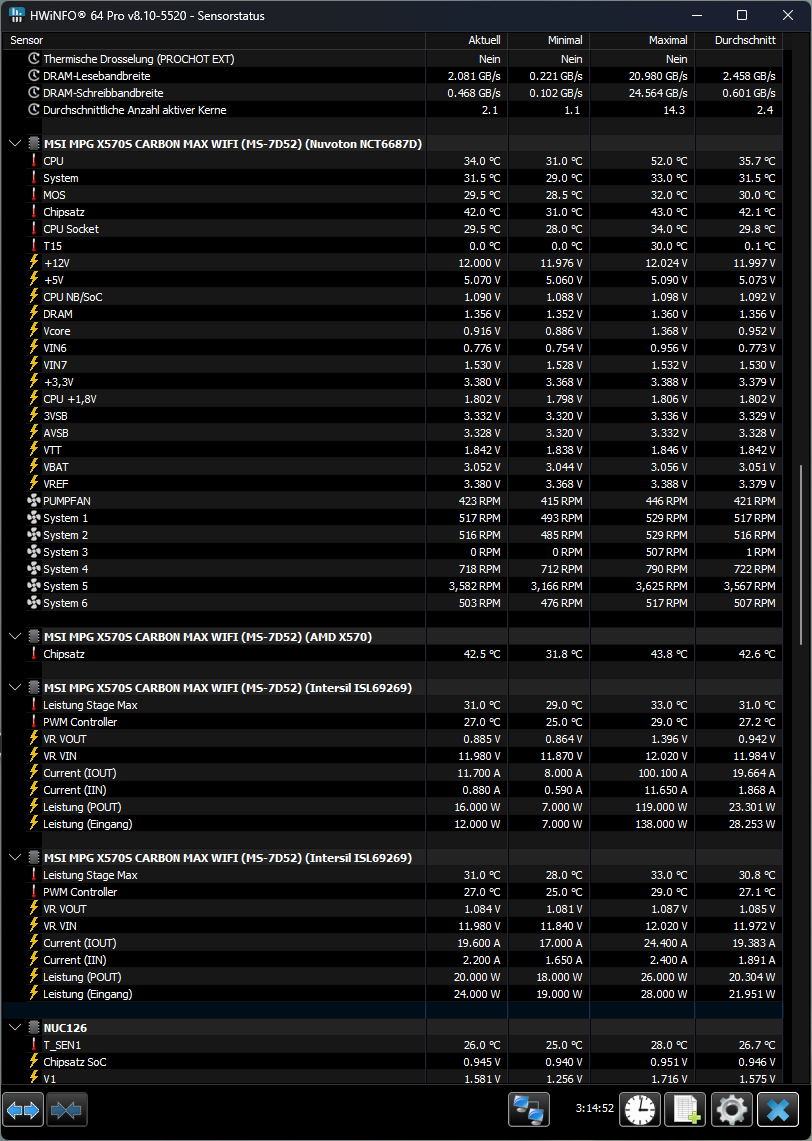Screen dimensions: 812x1141
Task: Select the AVSB voltage row
Action: (x=392, y=433)
